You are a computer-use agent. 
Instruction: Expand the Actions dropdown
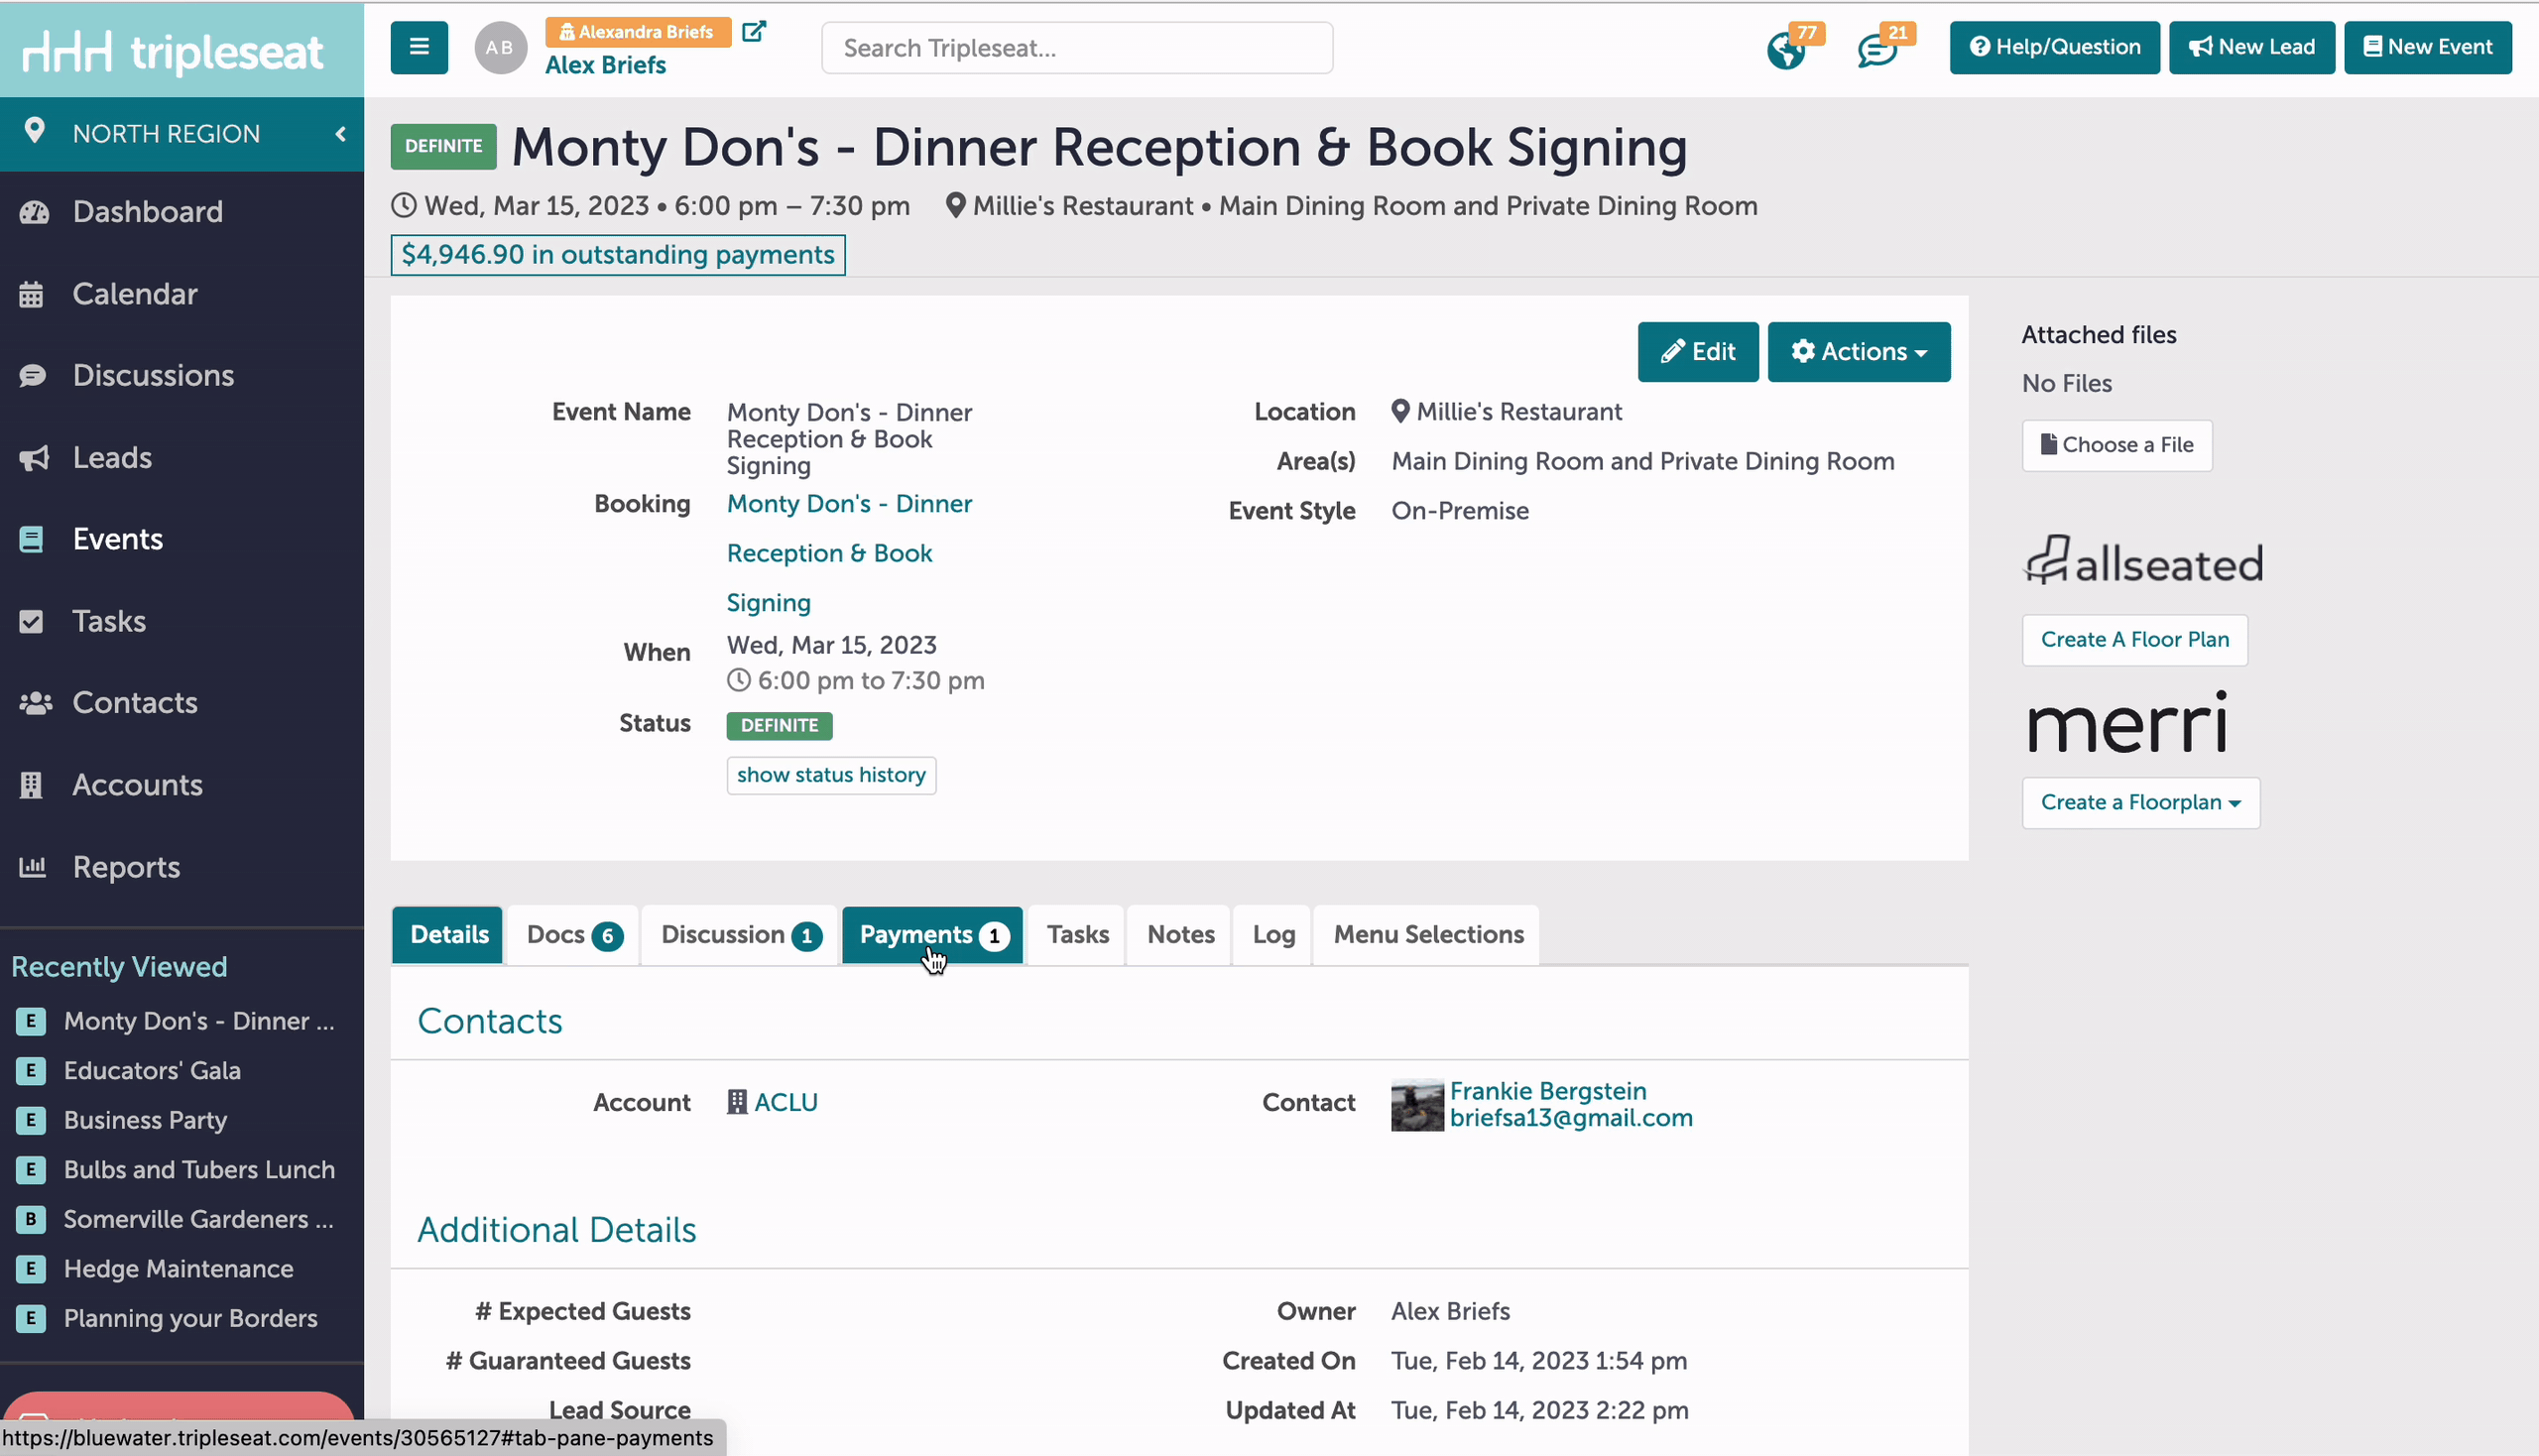pyautogui.click(x=1858, y=351)
